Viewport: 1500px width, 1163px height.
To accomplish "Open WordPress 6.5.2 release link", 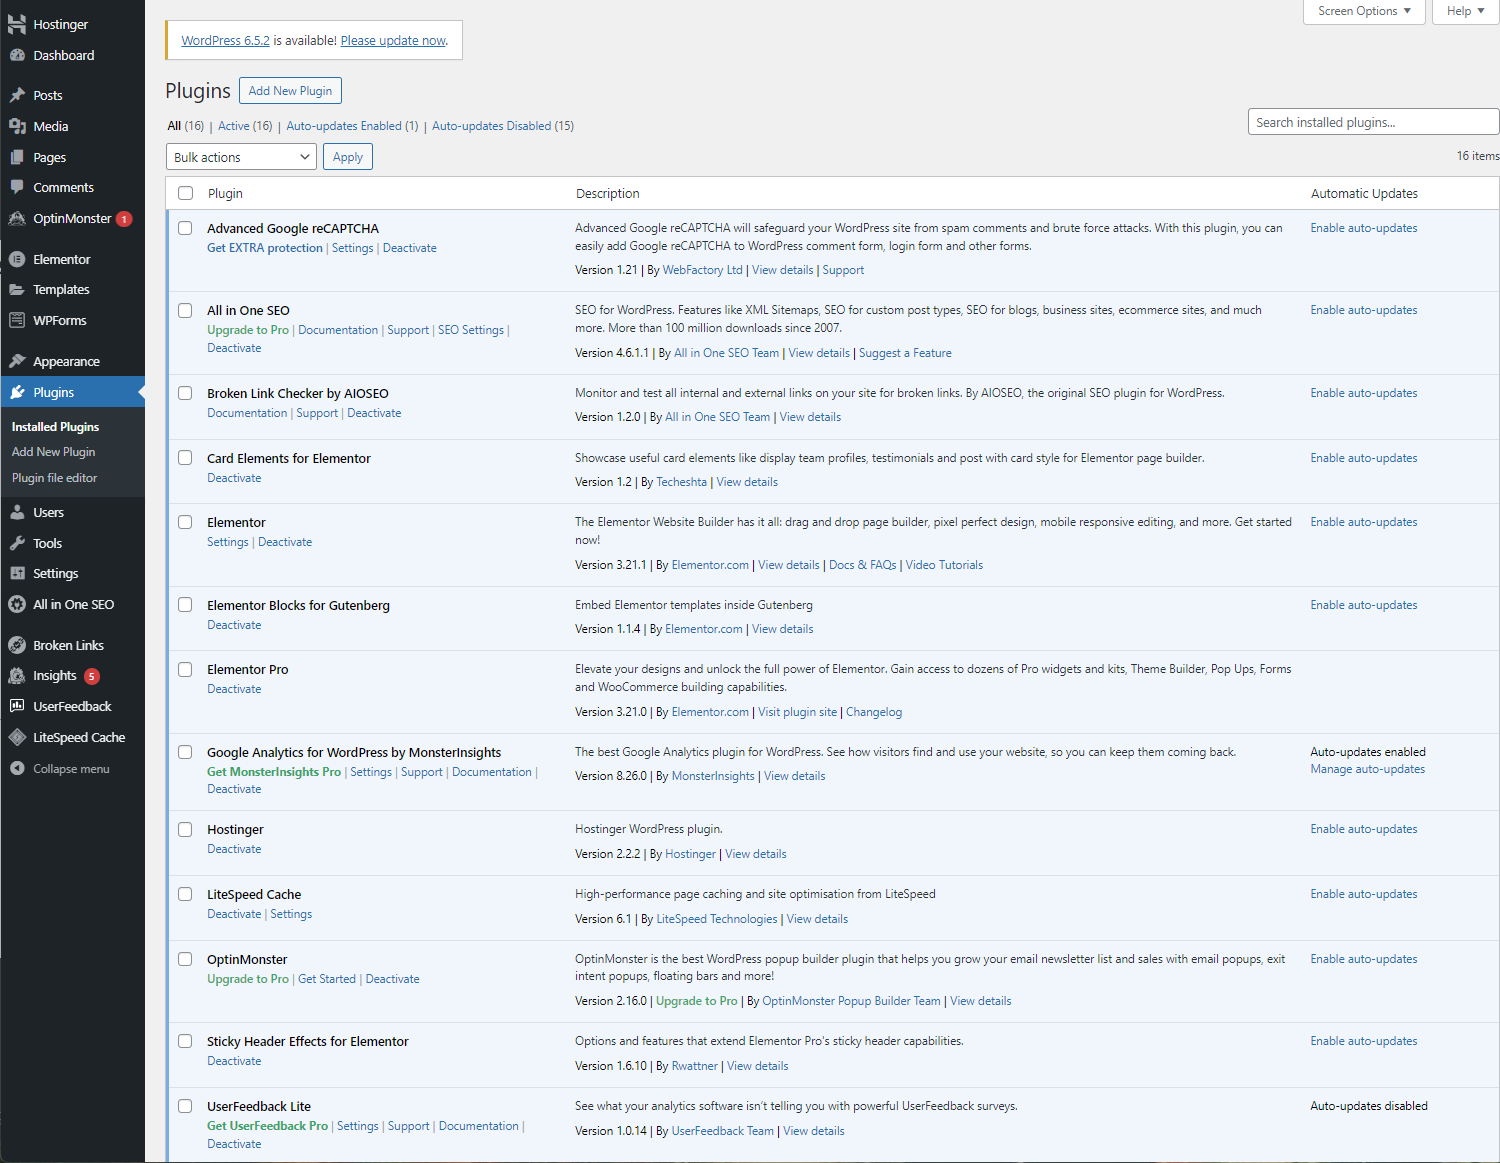I will coord(225,41).
